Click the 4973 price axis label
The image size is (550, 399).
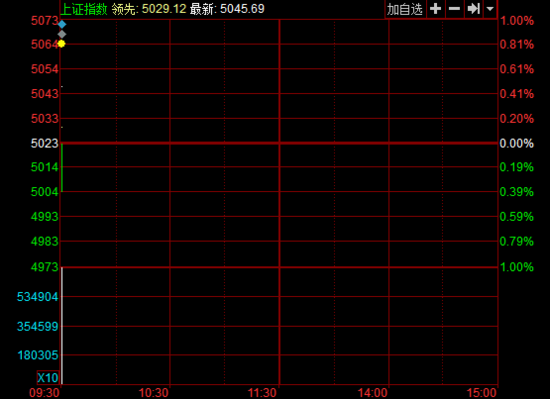tap(44, 267)
